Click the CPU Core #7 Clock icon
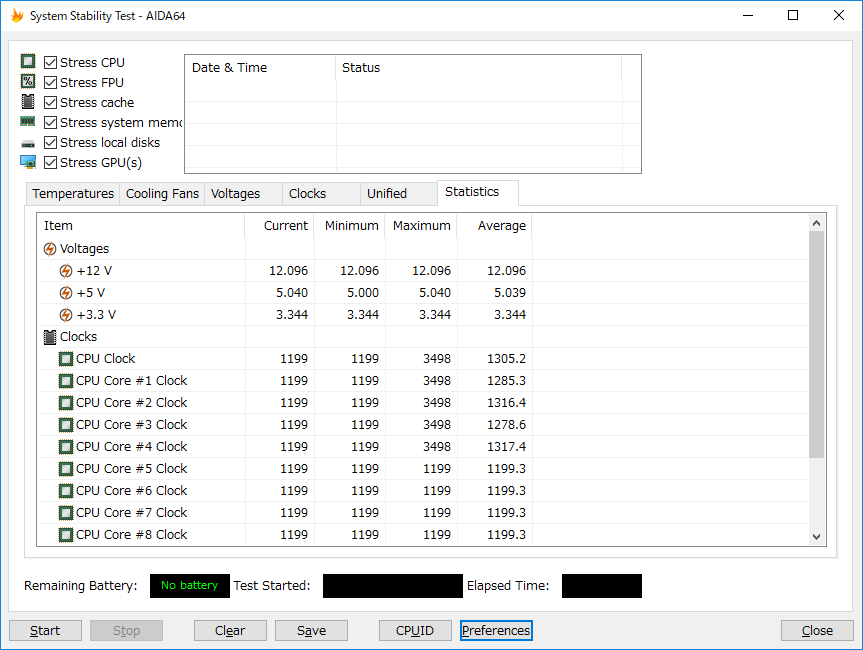Screen dimensions: 863x650 (x=65, y=513)
